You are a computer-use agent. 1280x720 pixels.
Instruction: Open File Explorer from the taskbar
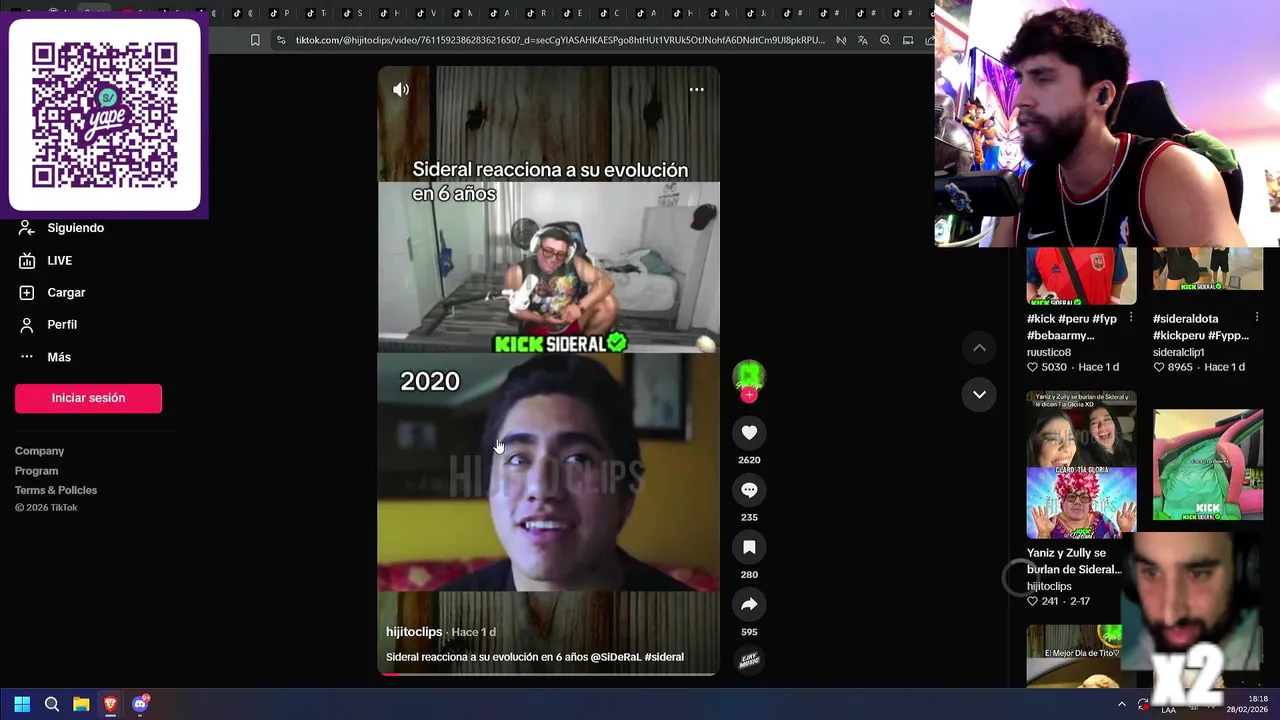coord(81,704)
